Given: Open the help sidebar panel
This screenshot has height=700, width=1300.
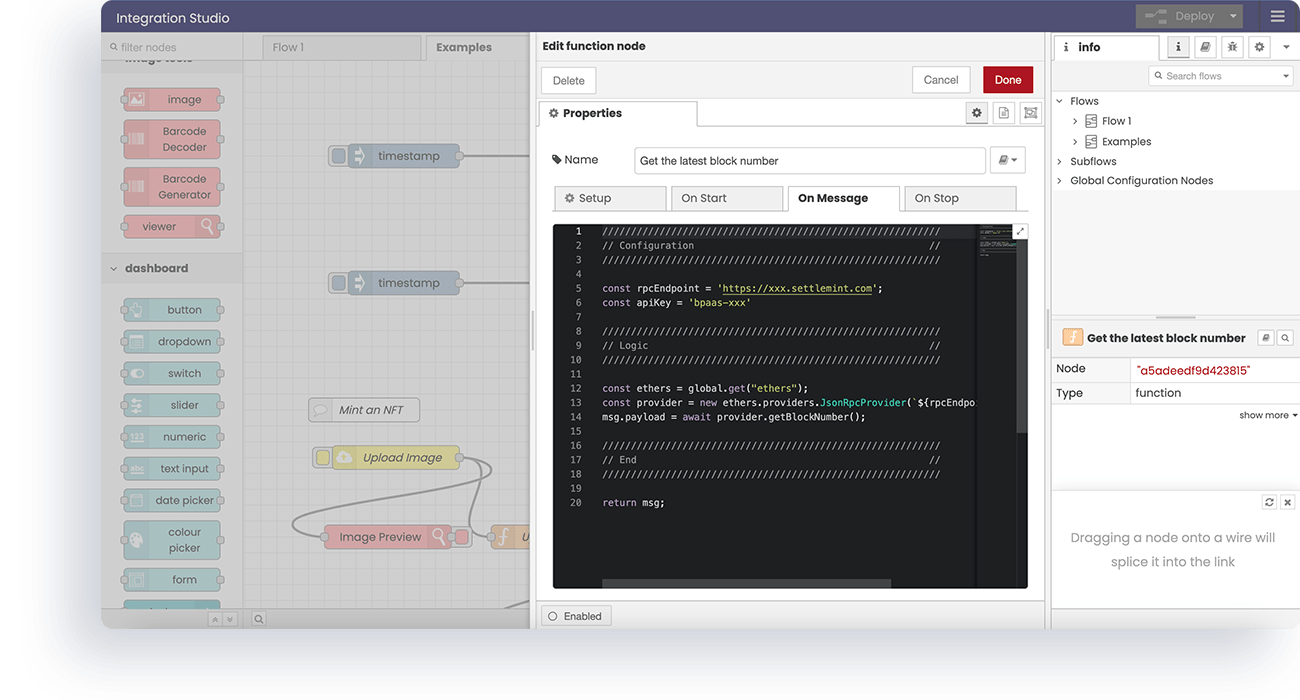Looking at the screenshot, I should pos(1204,47).
